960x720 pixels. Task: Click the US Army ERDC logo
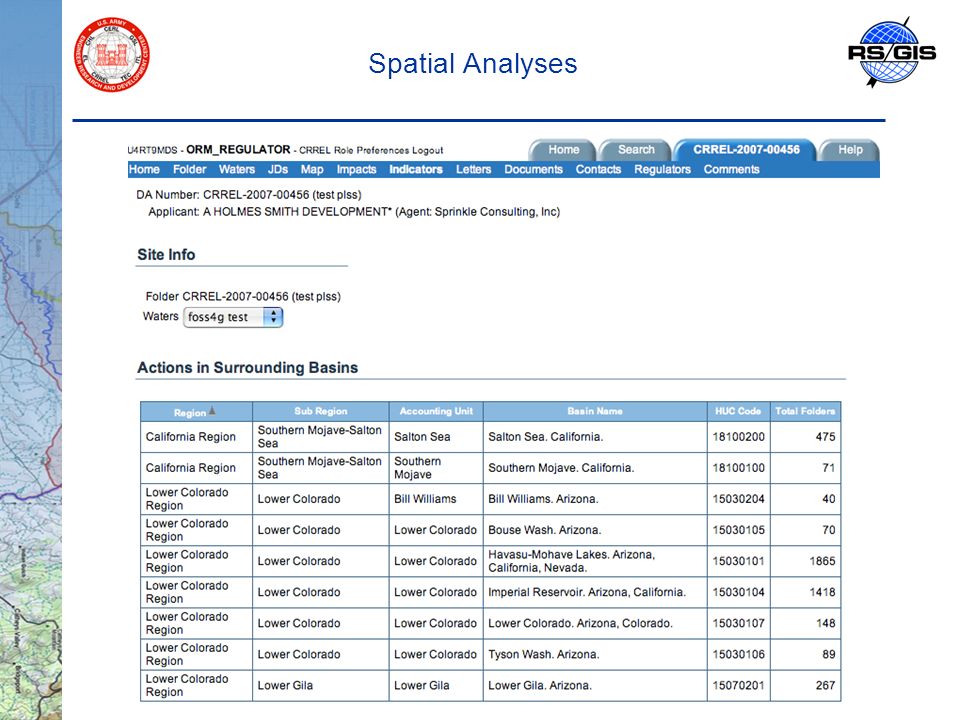click(111, 54)
